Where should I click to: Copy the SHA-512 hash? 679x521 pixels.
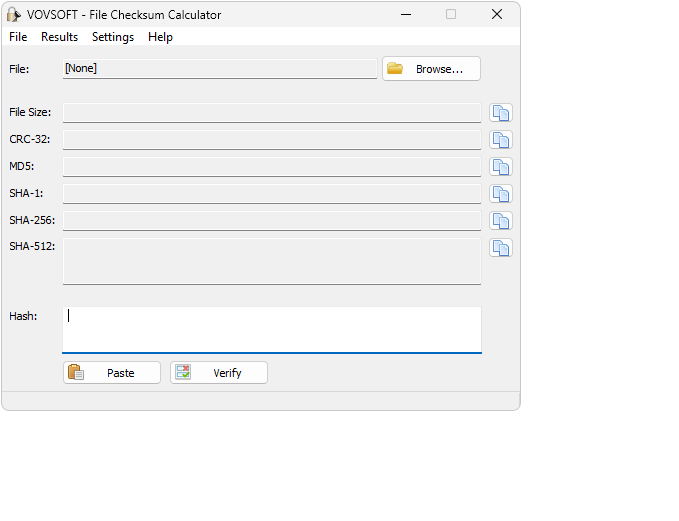[x=501, y=248]
